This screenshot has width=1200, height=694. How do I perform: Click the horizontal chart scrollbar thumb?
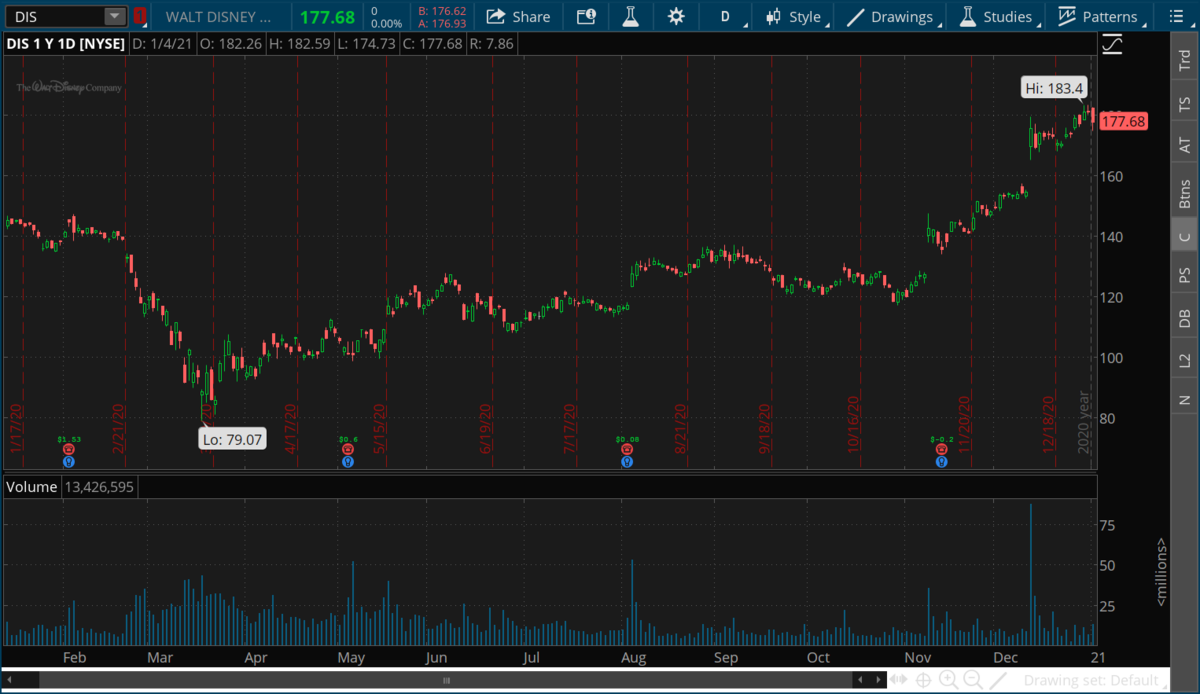tap(448, 680)
